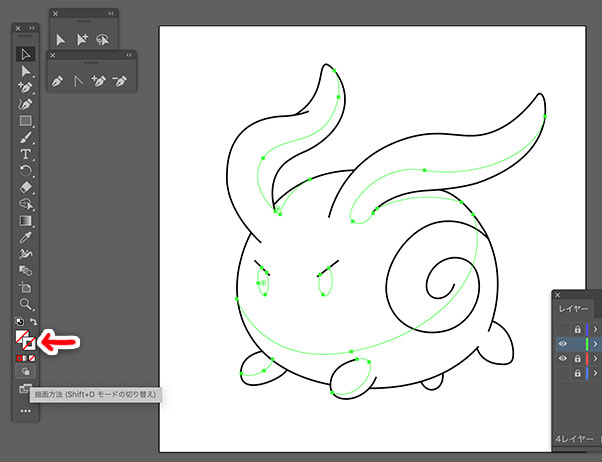Show the topmost hidden layer
Viewport: 602px width, 462px height.
(562, 330)
